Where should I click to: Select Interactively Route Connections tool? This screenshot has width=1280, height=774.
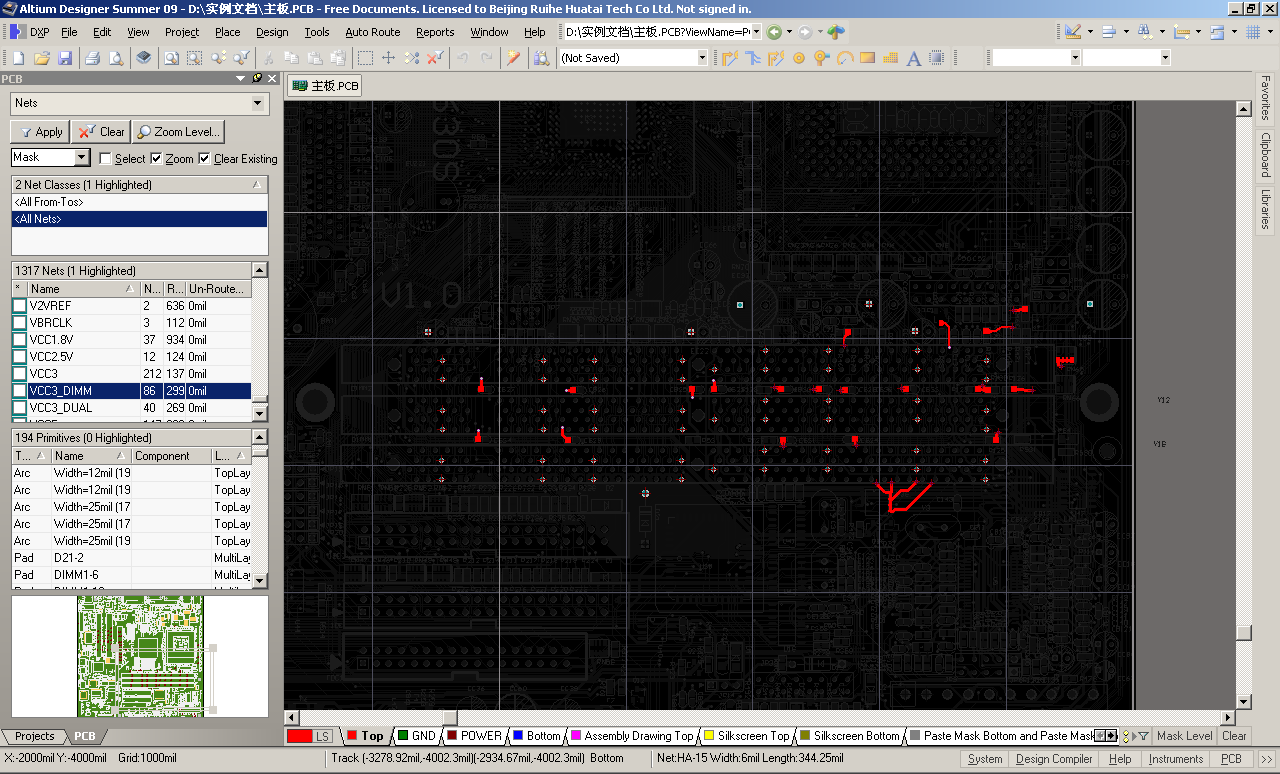tap(730, 58)
